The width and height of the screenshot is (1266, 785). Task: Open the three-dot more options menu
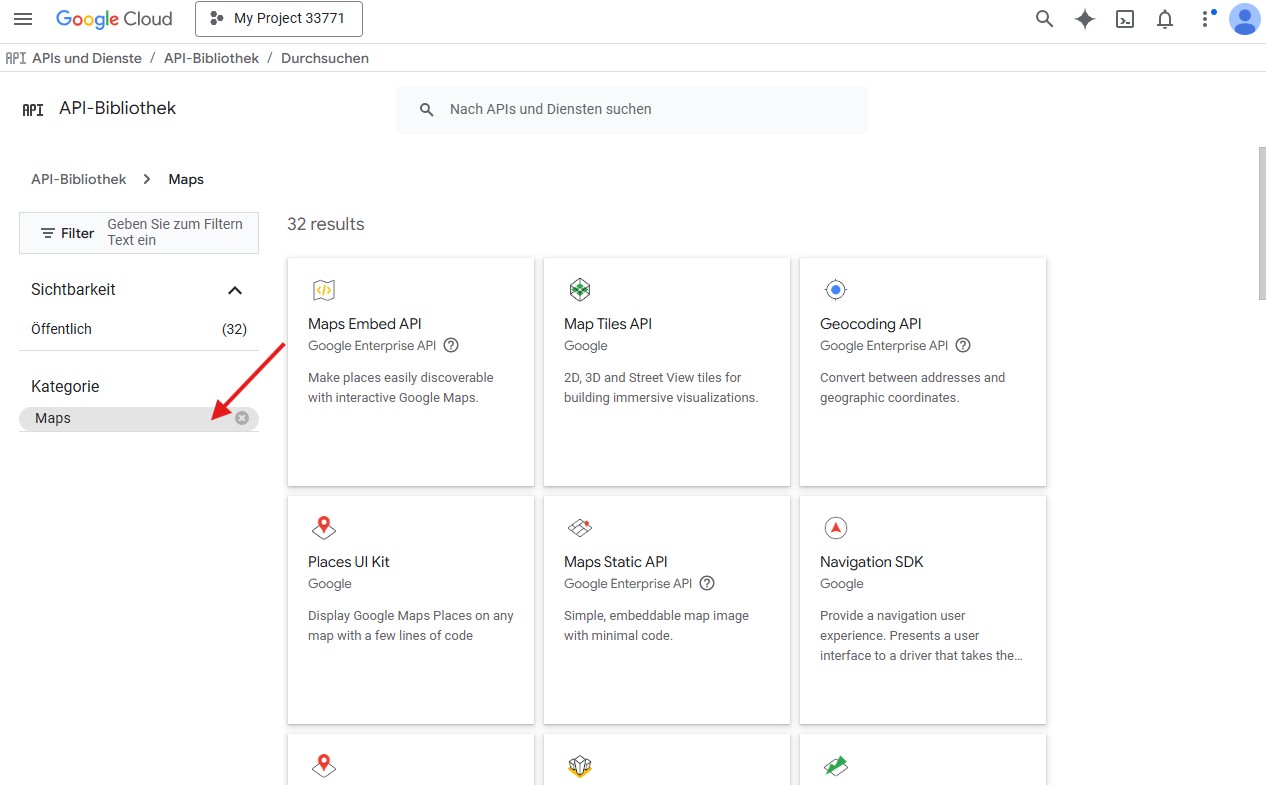point(1204,19)
